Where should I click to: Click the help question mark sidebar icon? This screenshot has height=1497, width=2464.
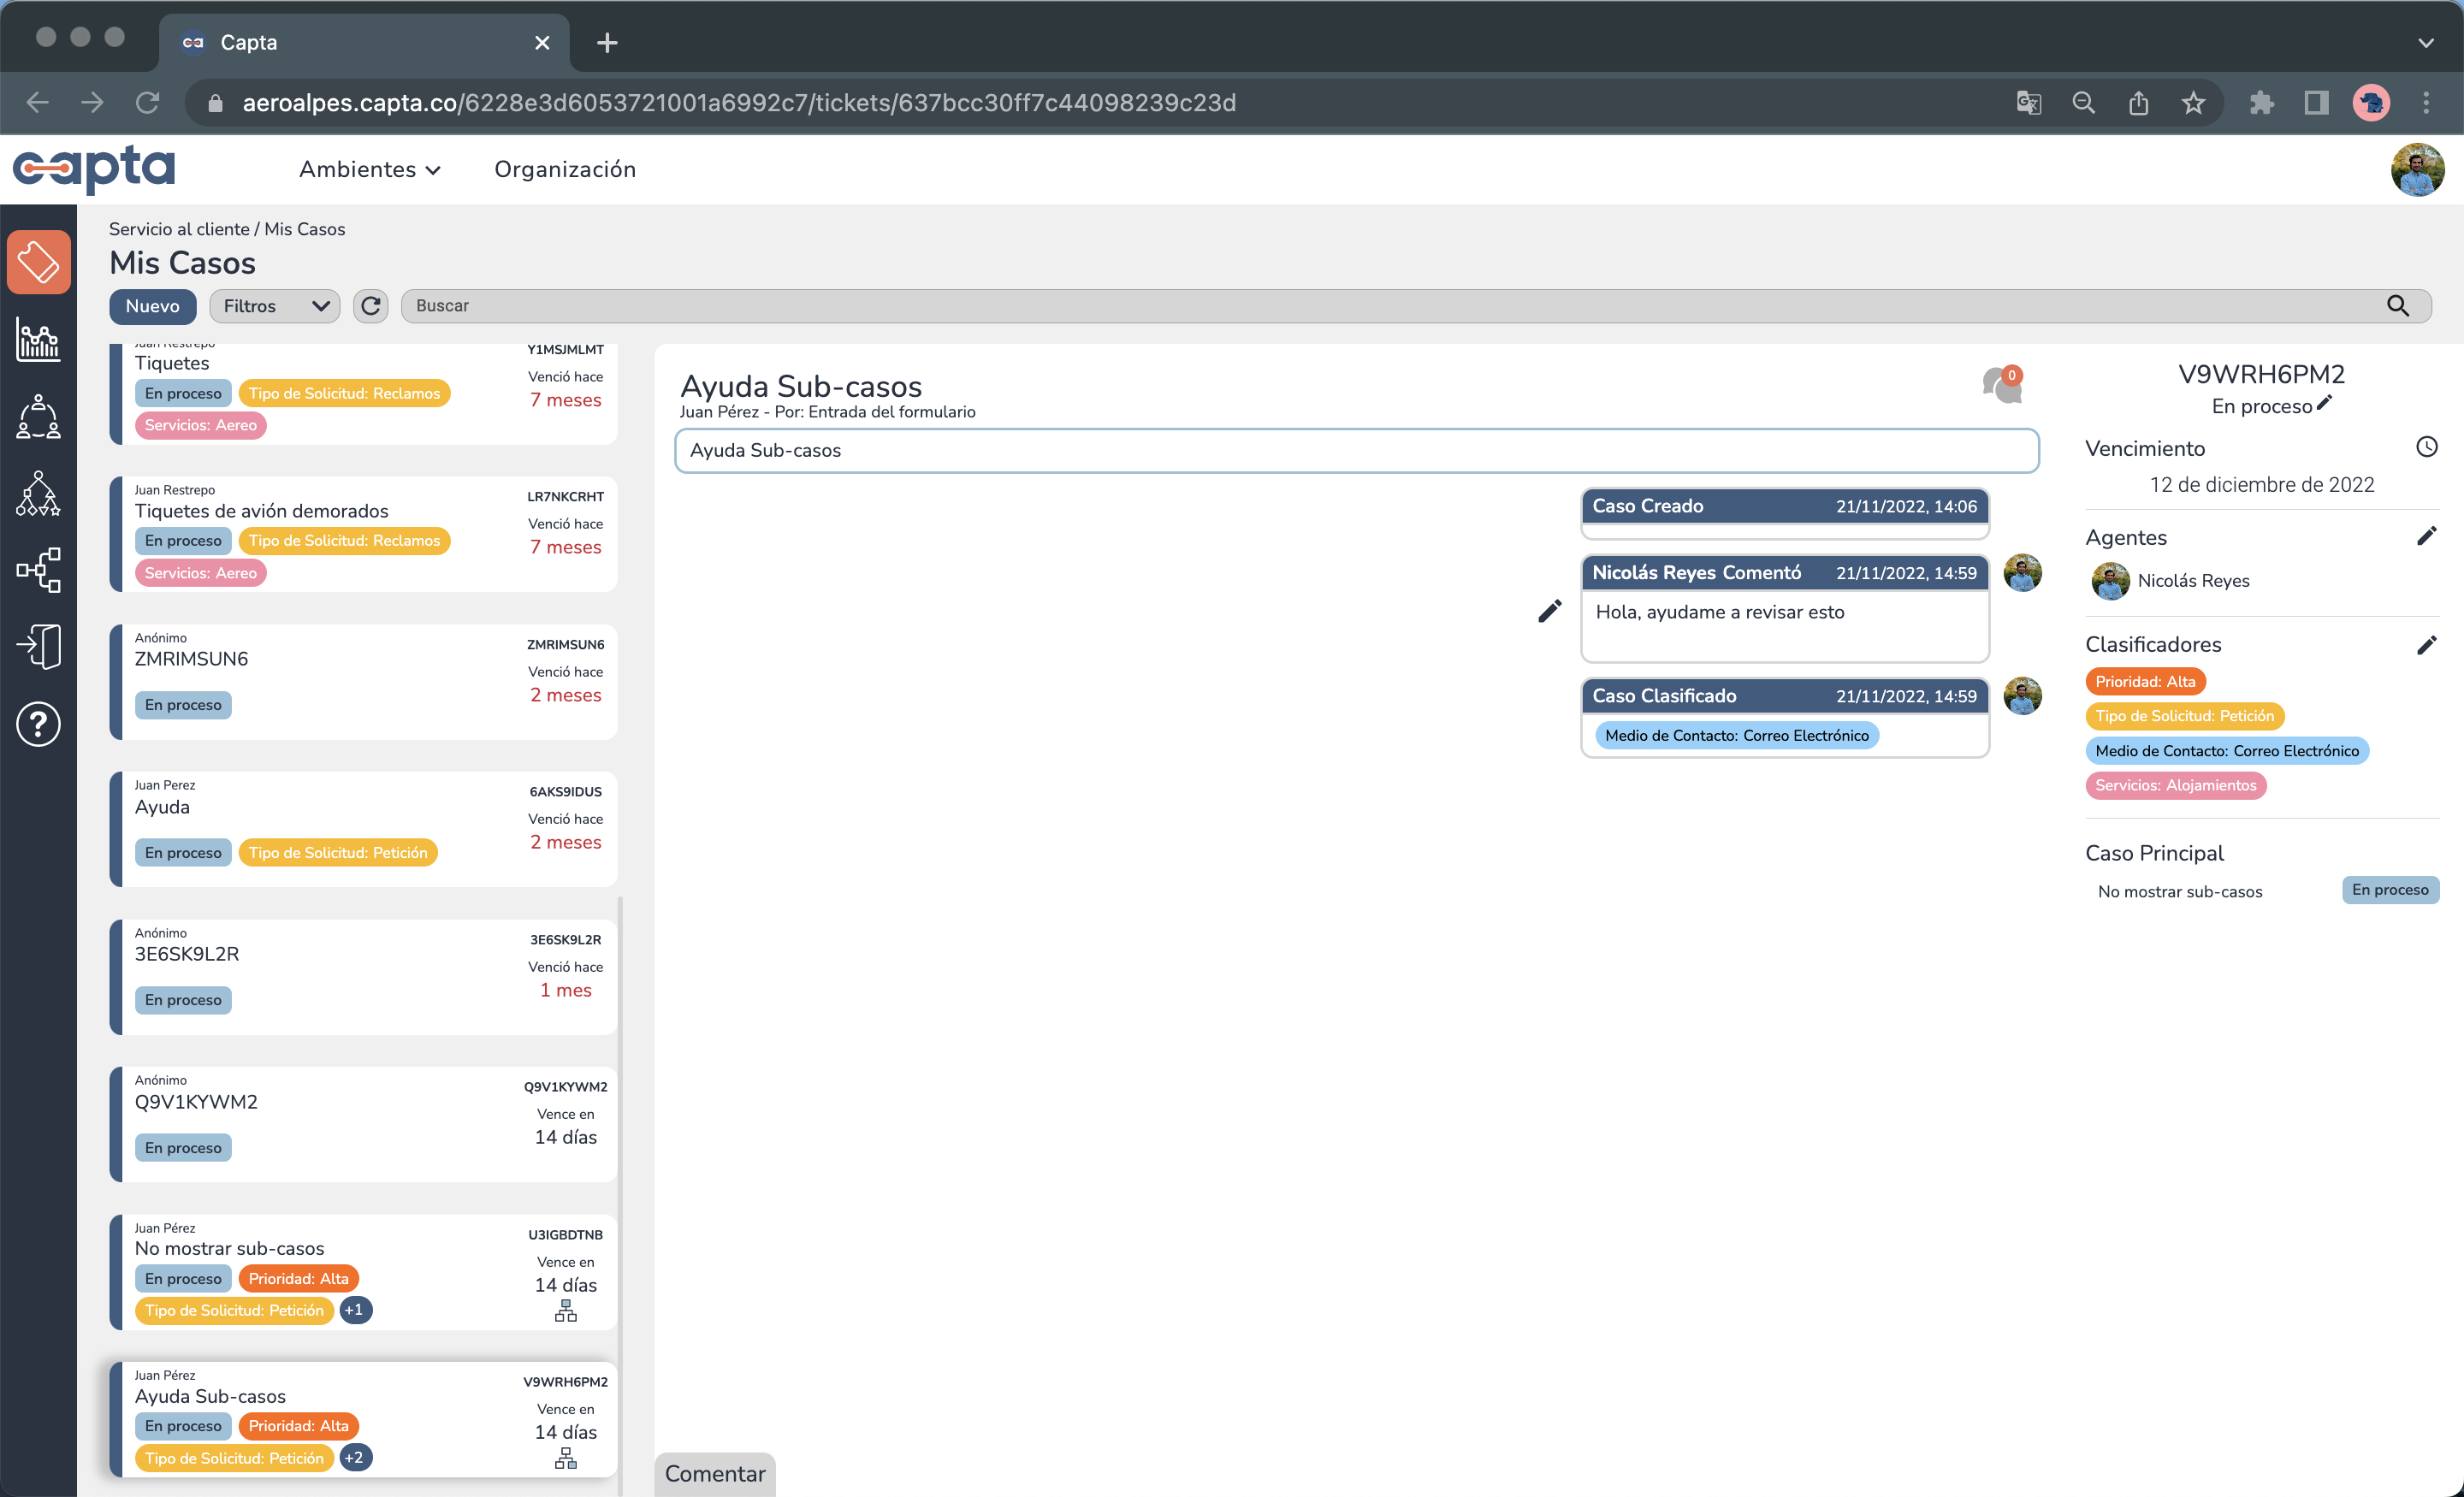tap(38, 724)
